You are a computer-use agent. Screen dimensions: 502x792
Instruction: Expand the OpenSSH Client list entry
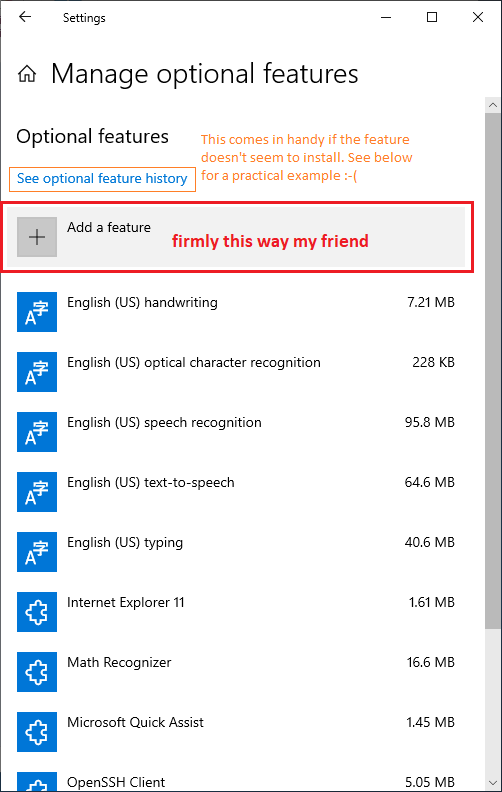(x=236, y=782)
